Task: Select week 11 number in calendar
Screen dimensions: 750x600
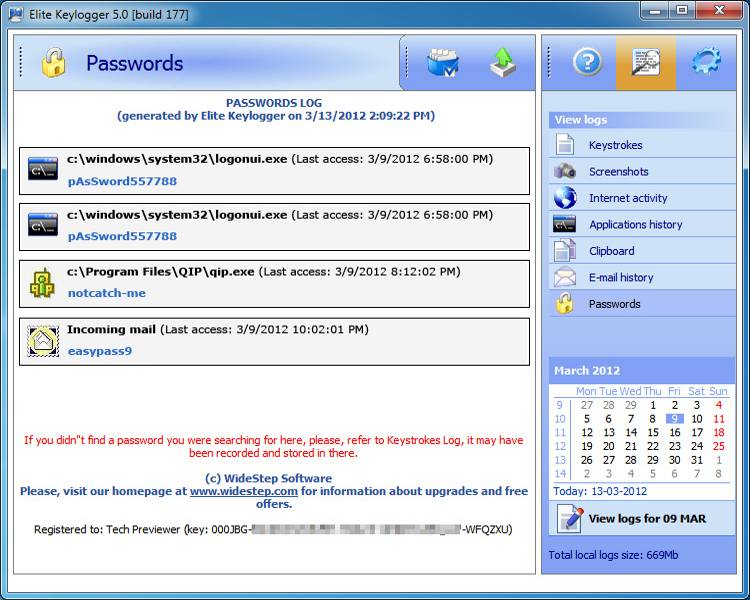Action: (x=560, y=433)
